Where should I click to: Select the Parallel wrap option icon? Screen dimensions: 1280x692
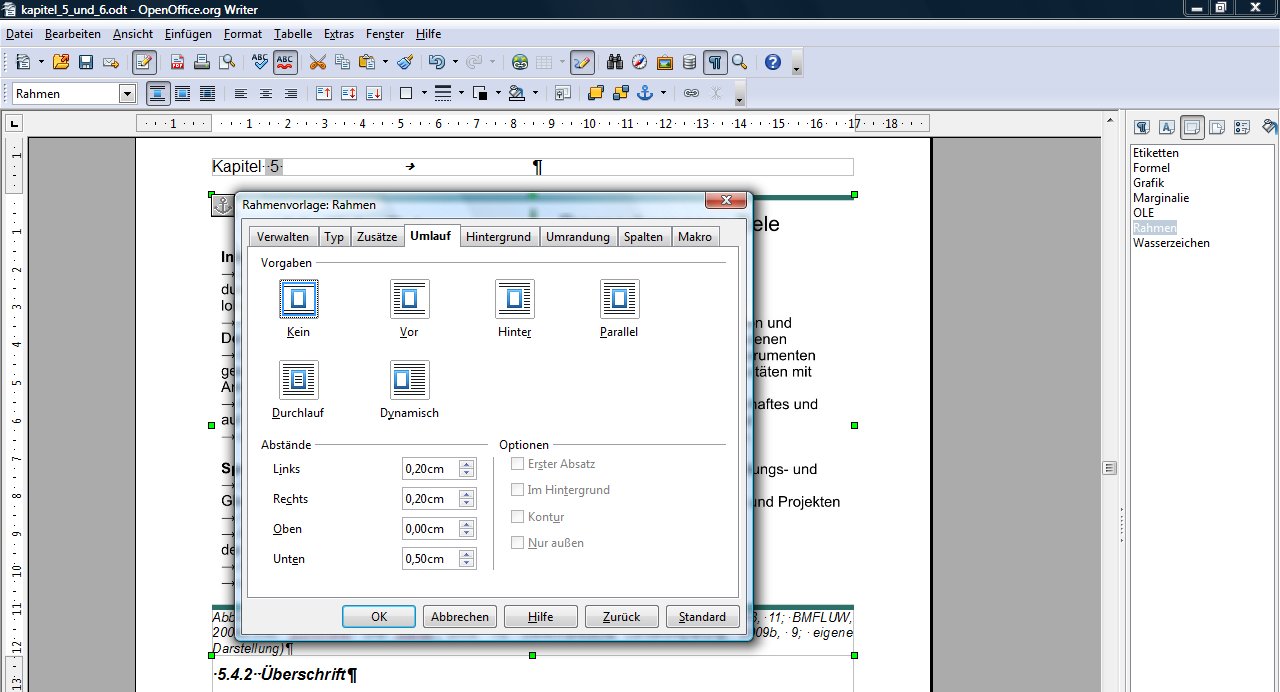619,299
